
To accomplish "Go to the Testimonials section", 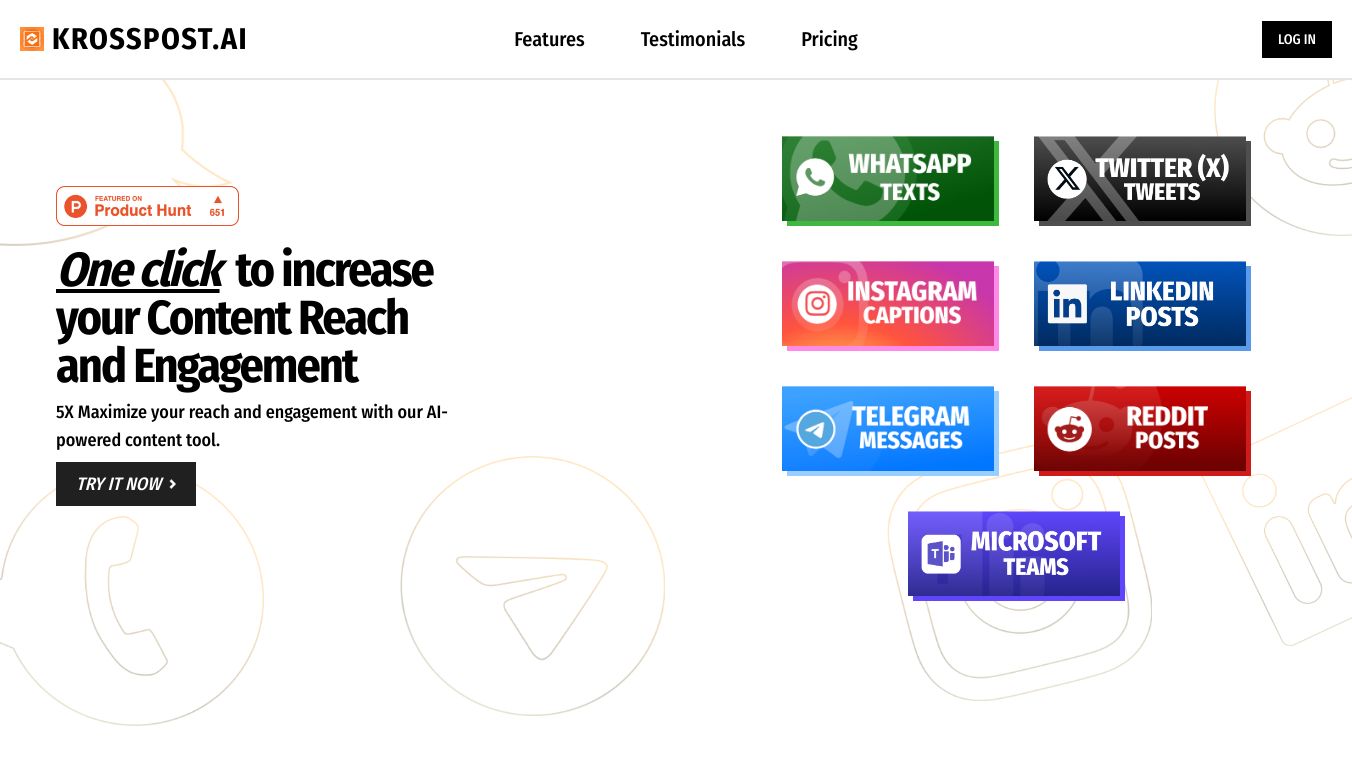I will point(692,39).
